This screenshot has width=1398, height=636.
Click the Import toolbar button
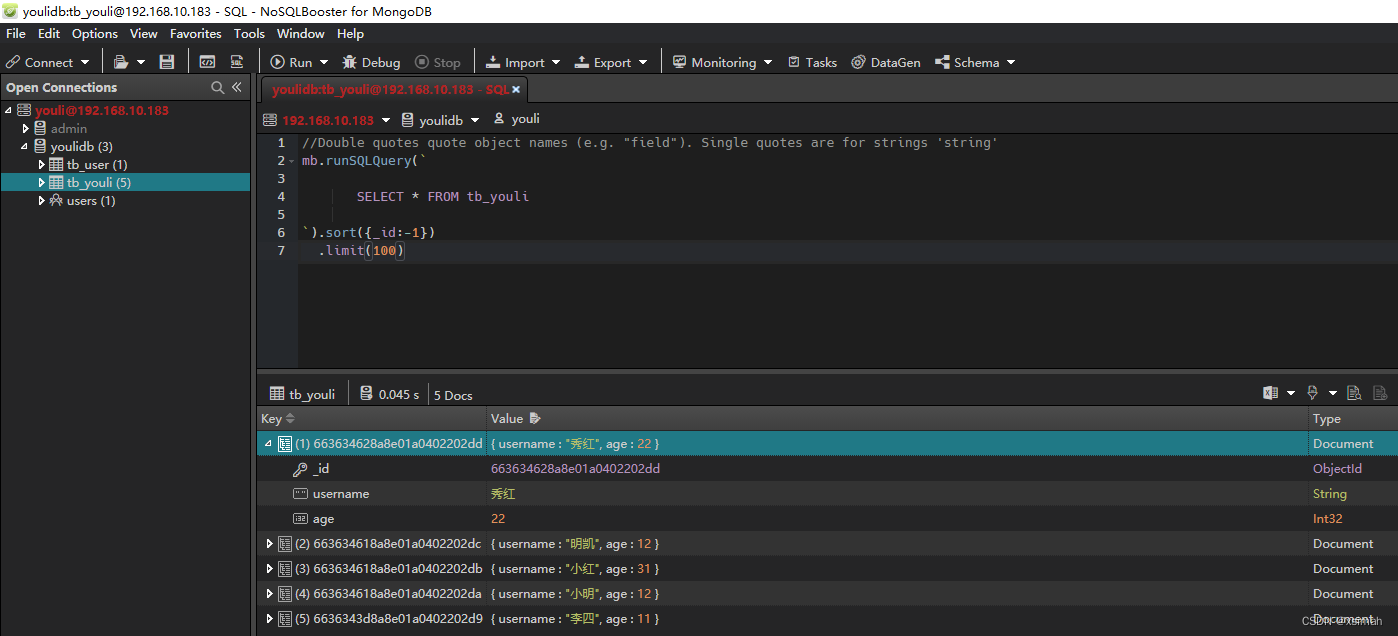[x=515, y=62]
